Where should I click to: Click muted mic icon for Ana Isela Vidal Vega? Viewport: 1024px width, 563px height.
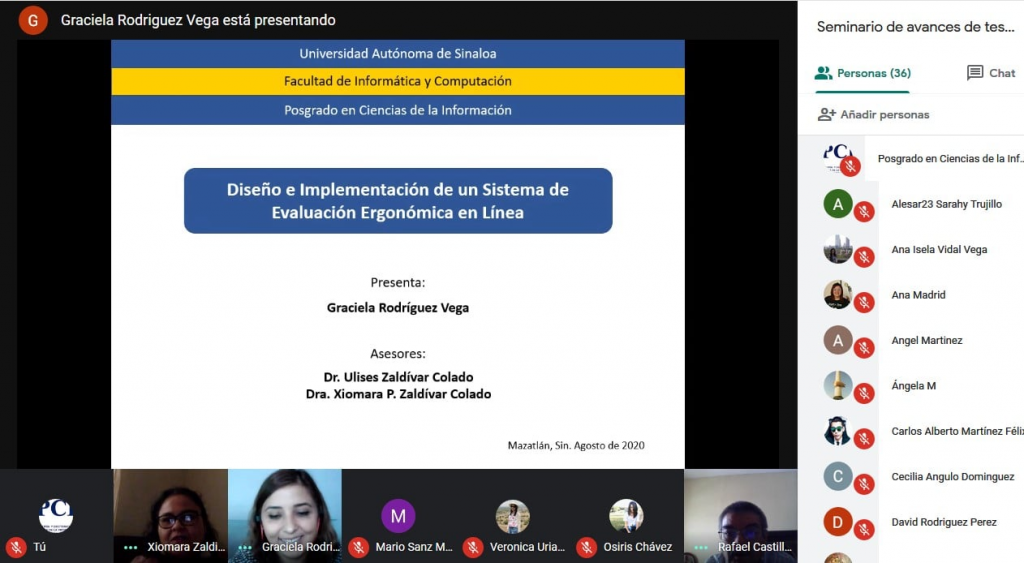click(x=864, y=257)
